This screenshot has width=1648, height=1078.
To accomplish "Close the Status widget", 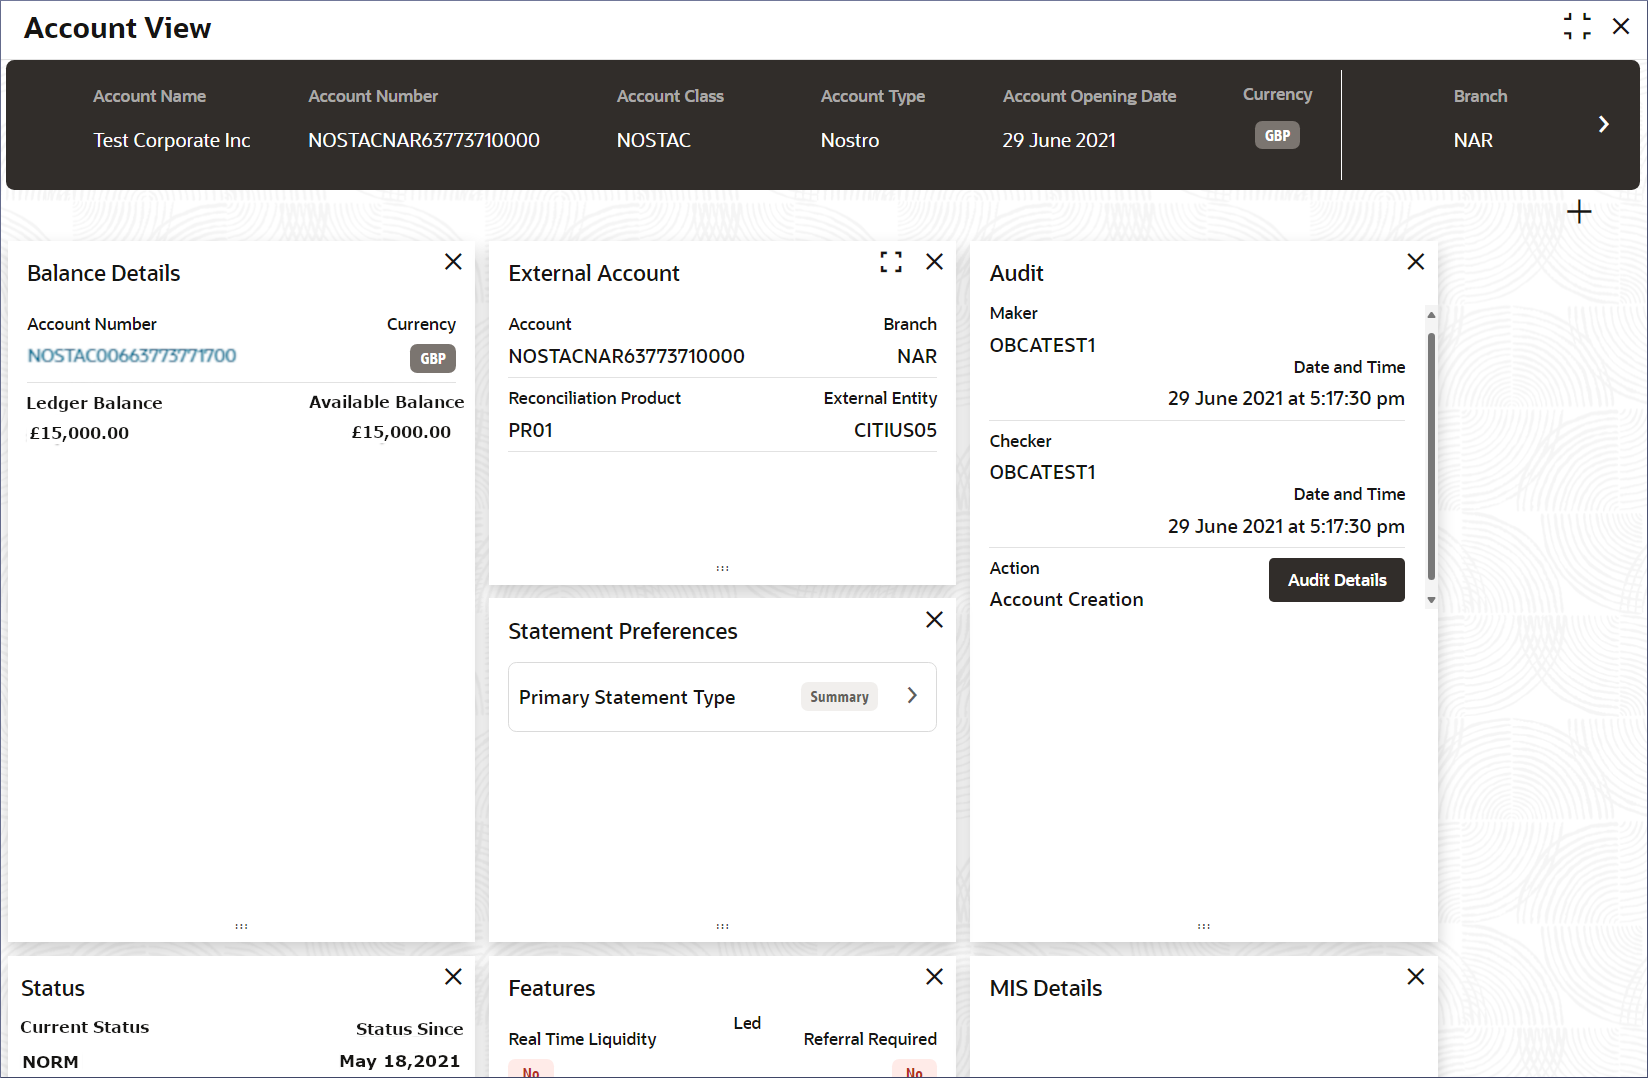I will [x=453, y=977].
